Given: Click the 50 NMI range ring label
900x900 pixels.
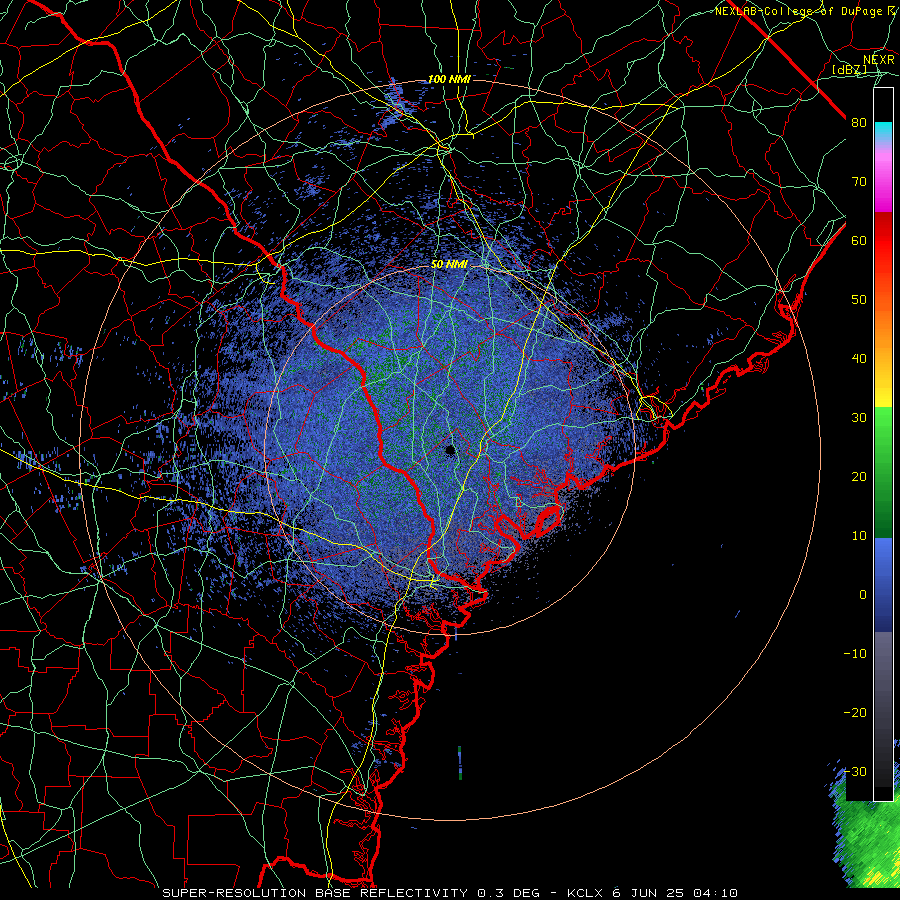Looking at the screenshot, I should (449, 264).
